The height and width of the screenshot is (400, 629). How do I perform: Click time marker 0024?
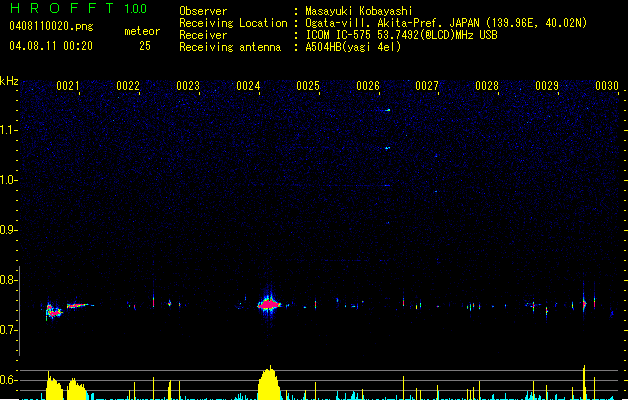point(248,86)
